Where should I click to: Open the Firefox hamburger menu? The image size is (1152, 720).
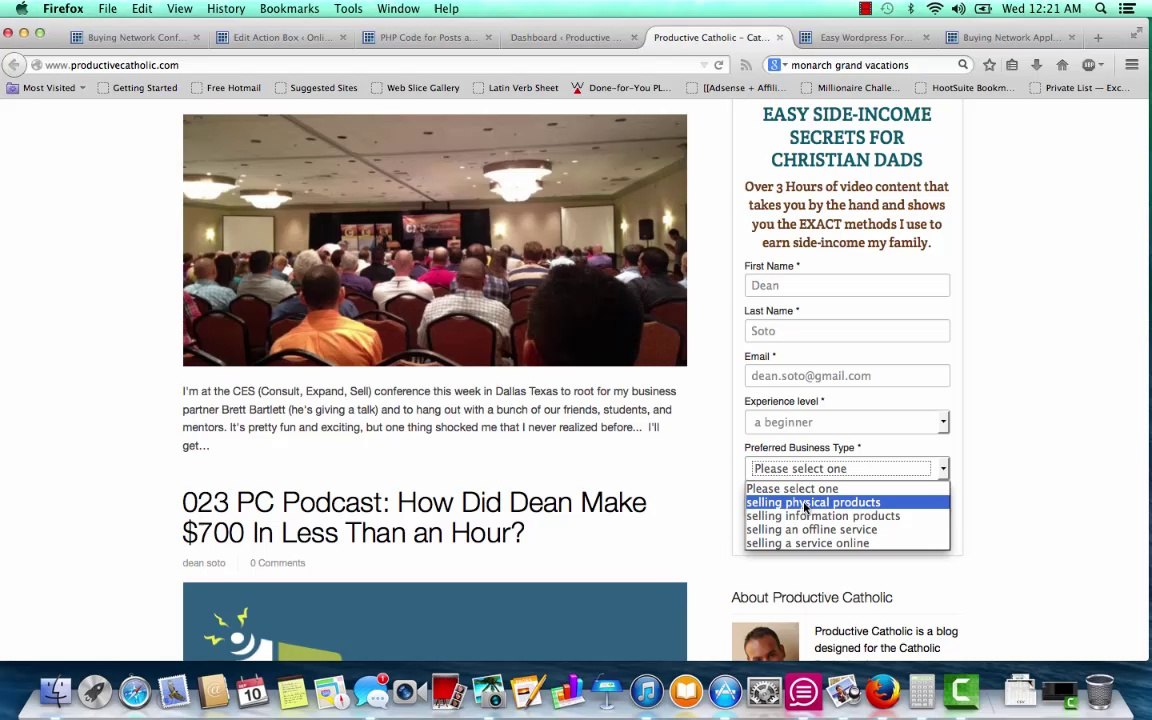click(x=1131, y=65)
